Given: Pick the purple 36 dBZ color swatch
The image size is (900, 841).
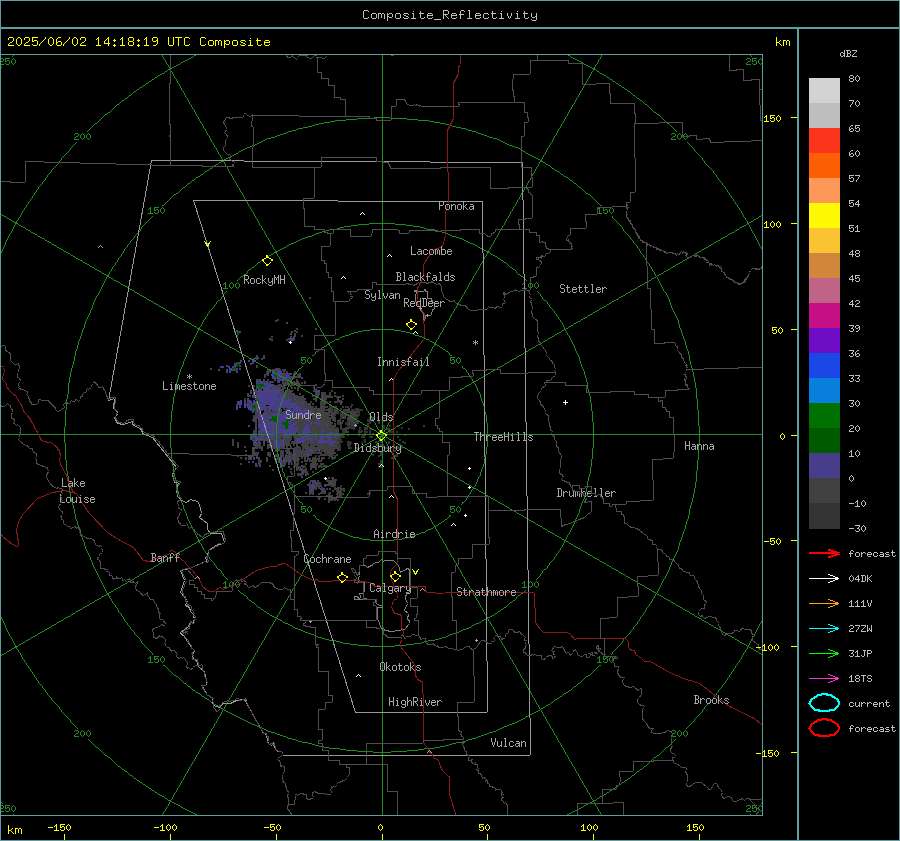Looking at the screenshot, I should [824, 340].
